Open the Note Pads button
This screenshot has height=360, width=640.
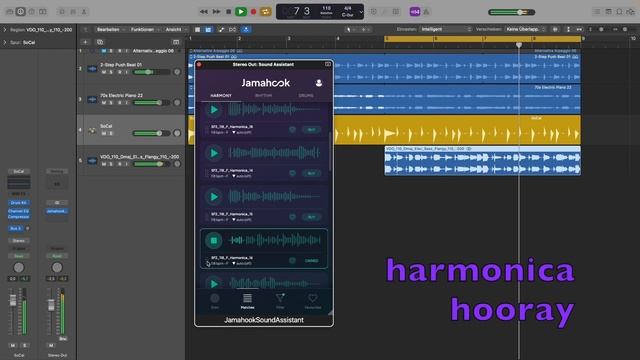click(x=608, y=12)
